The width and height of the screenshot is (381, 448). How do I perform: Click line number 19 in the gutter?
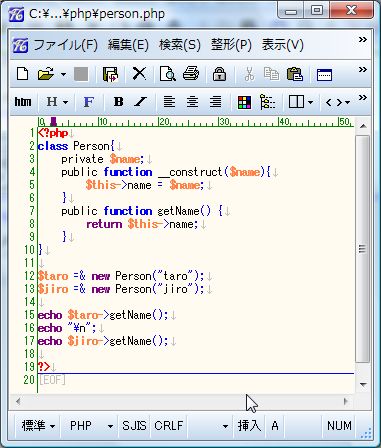point(29,367)
